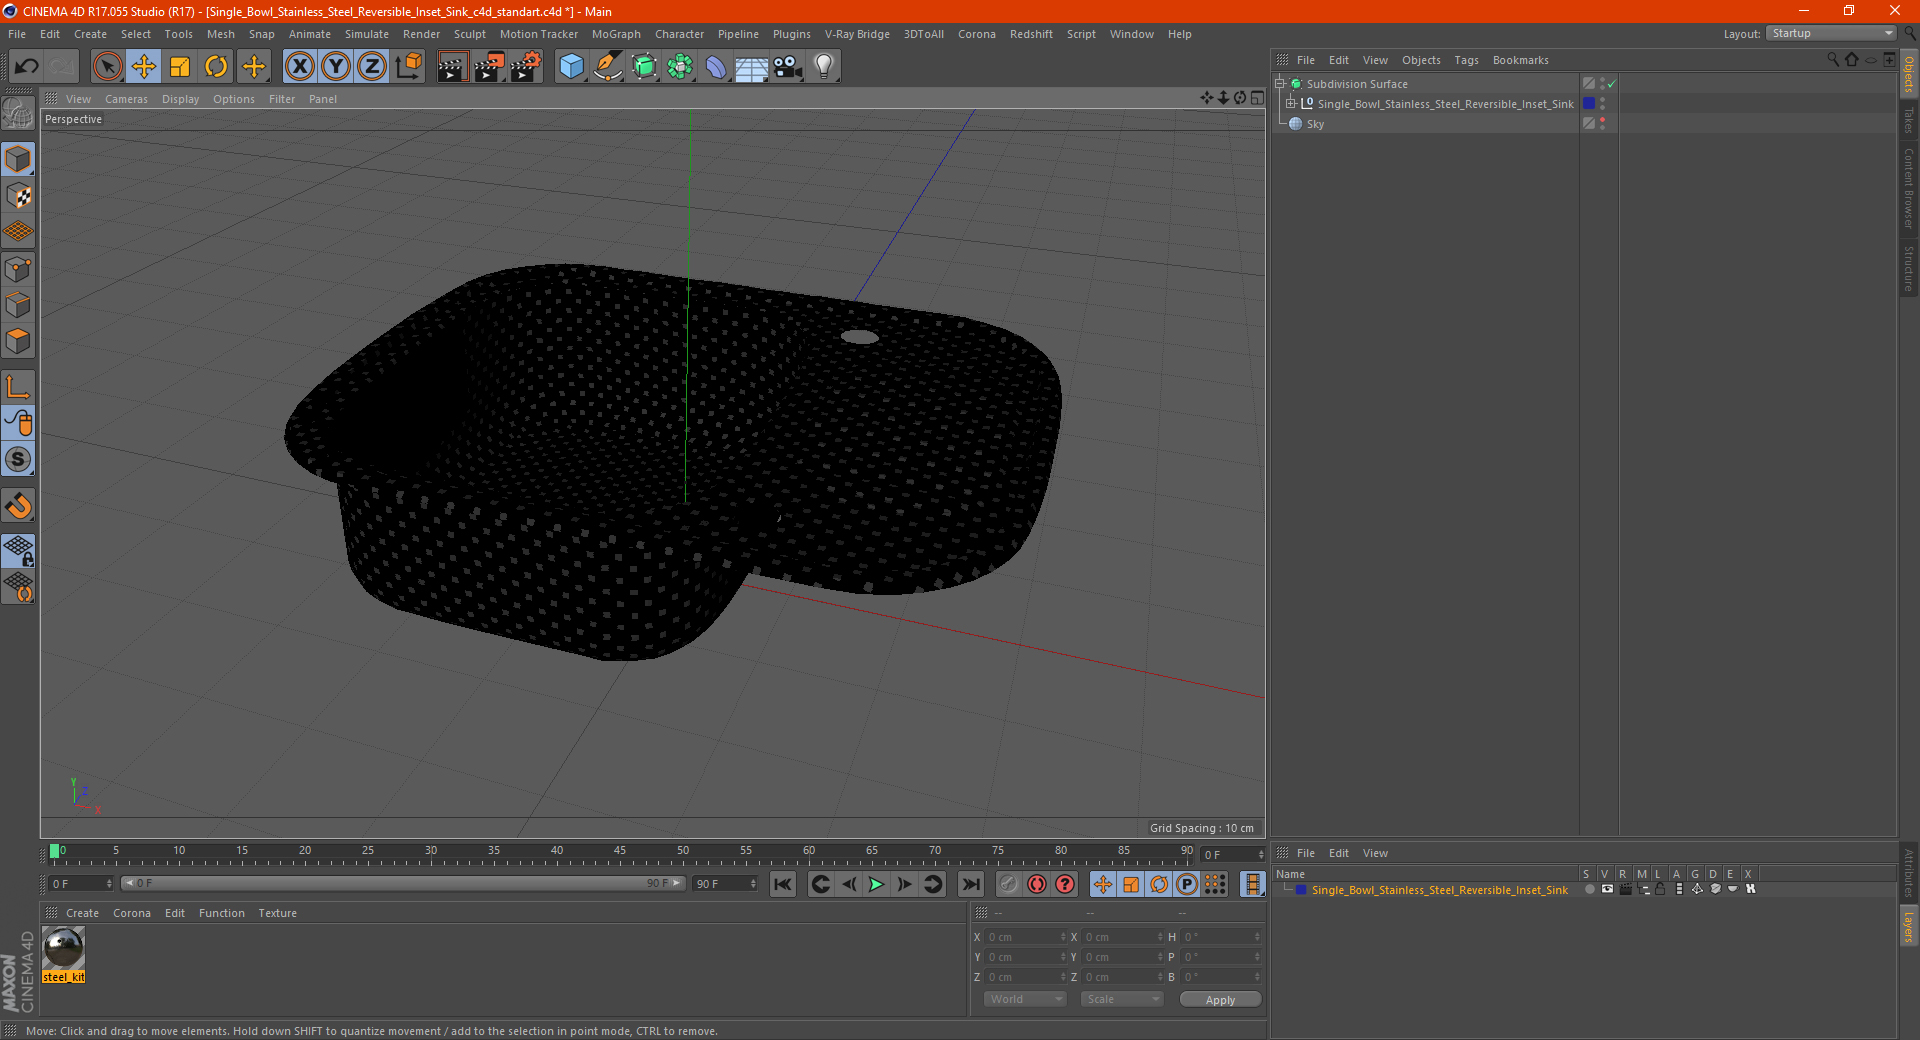
Task: Toggle viewport maximize icon
Action: (1257, 98)
